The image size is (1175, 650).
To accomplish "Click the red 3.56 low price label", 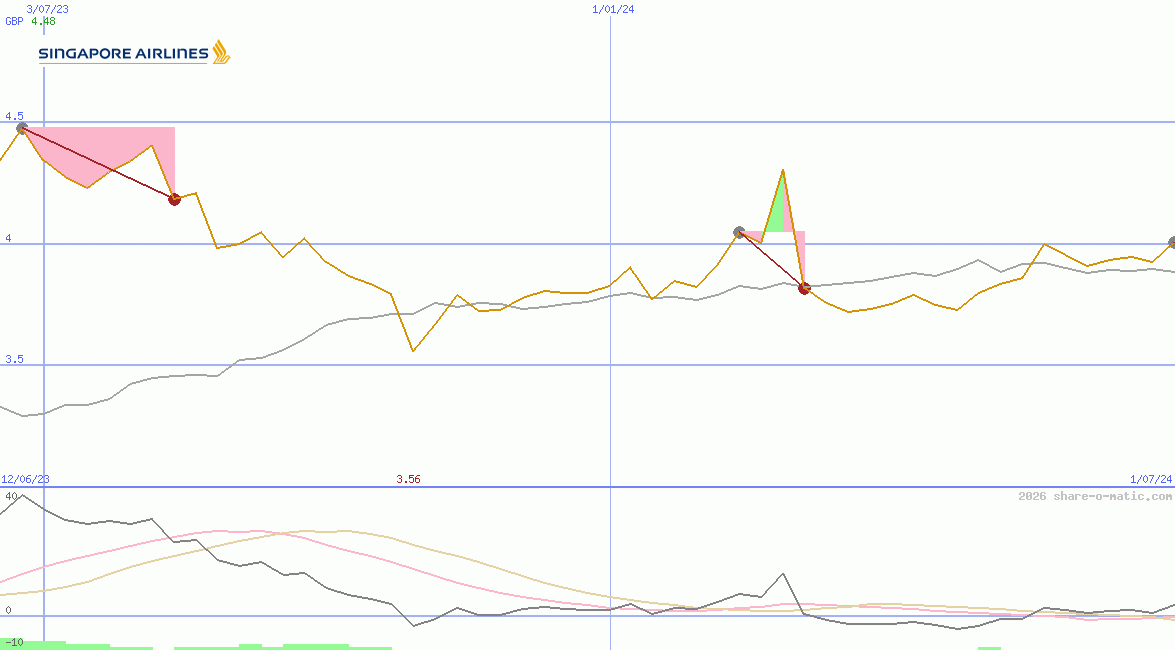I will coord(408,479).
